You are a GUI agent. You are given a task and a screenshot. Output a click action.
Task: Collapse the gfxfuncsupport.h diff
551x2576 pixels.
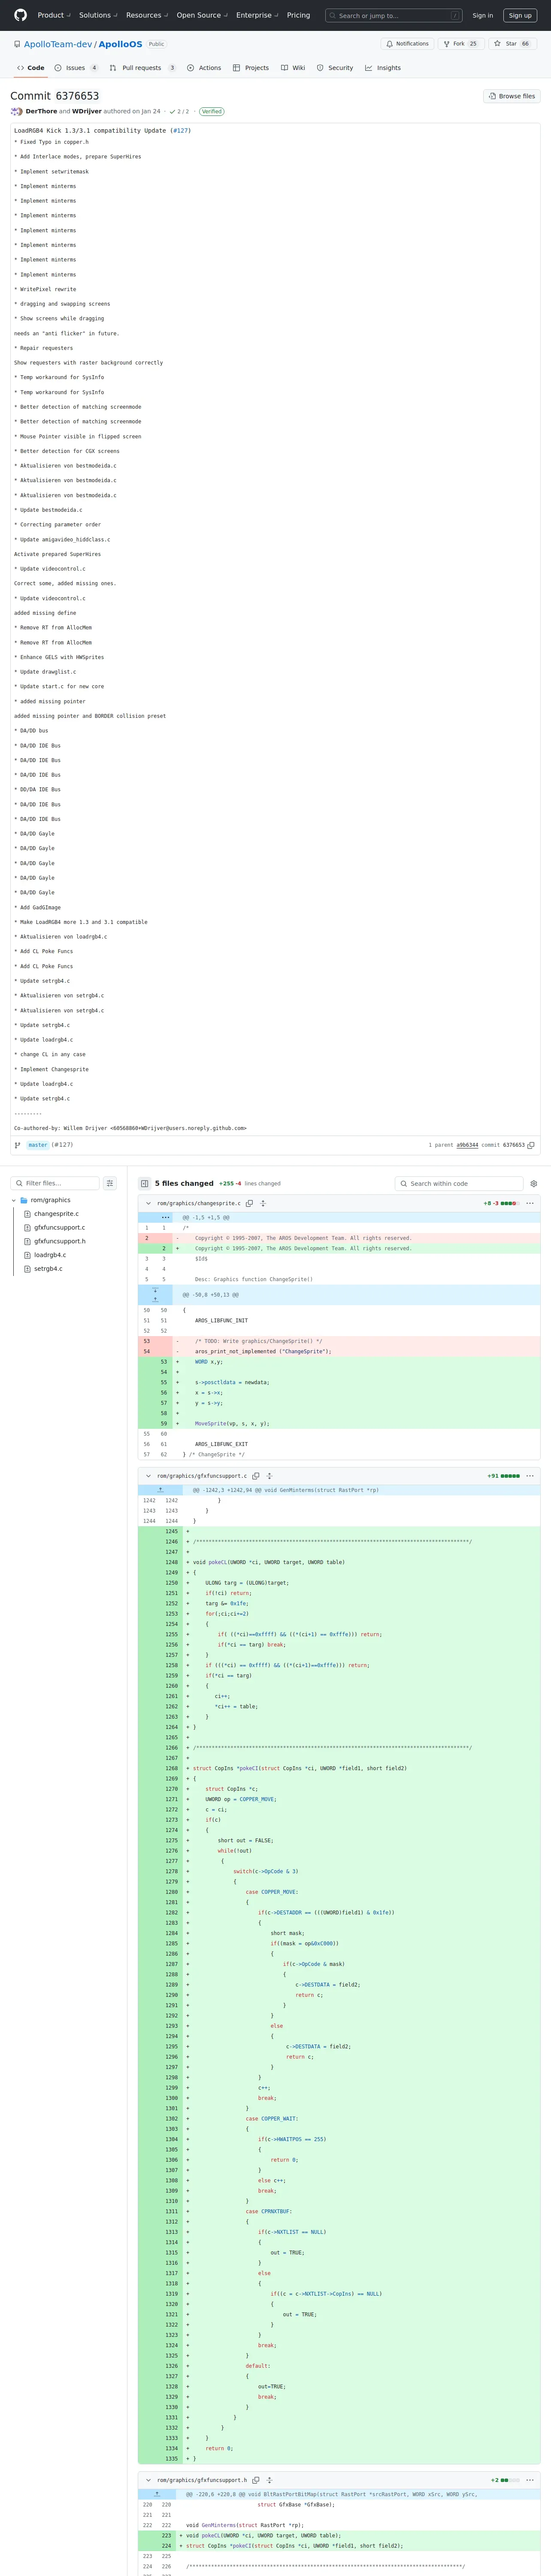[148, 2480]
